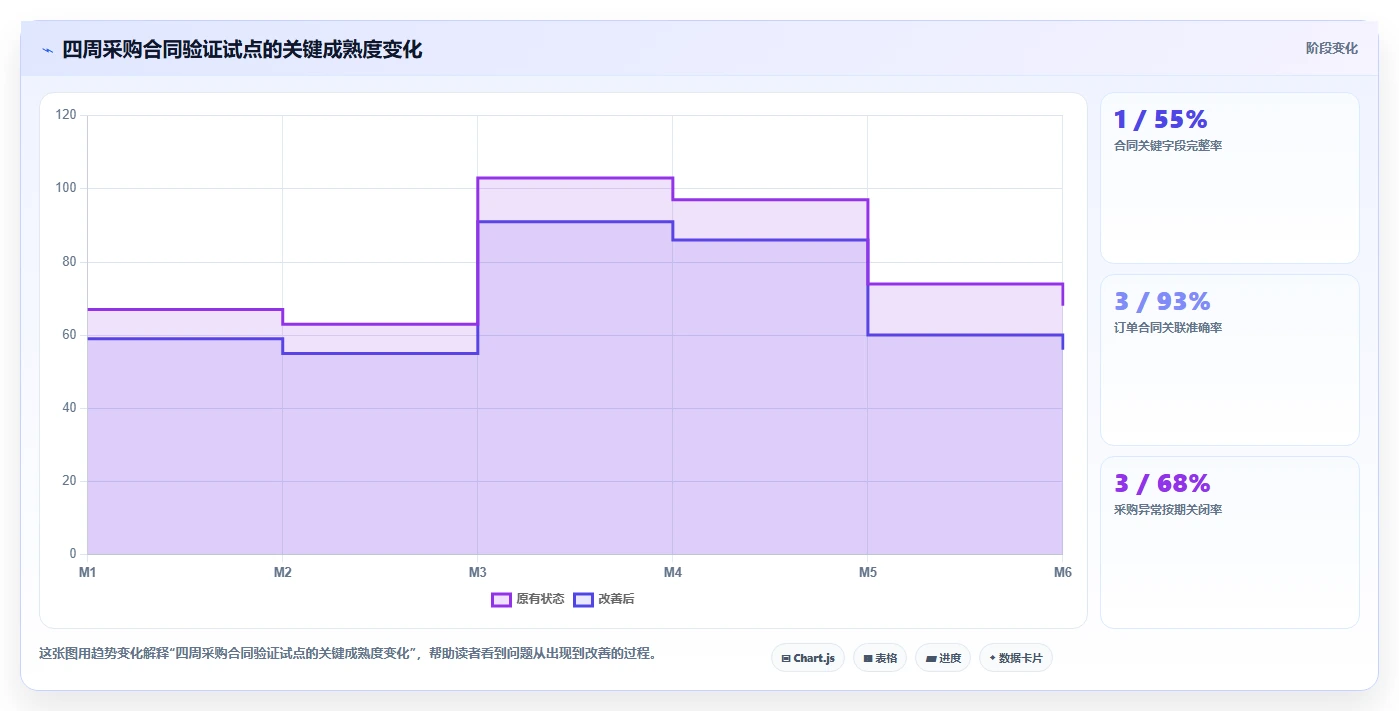Click the M6 axis label

click(1062, 572)
